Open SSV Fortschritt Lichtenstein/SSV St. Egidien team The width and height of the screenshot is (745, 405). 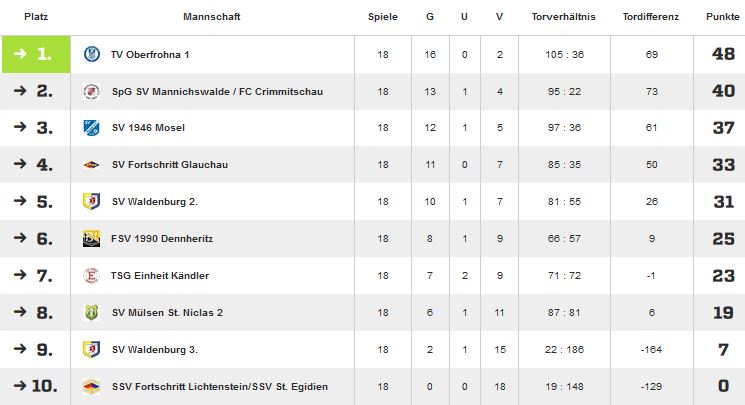220,387
